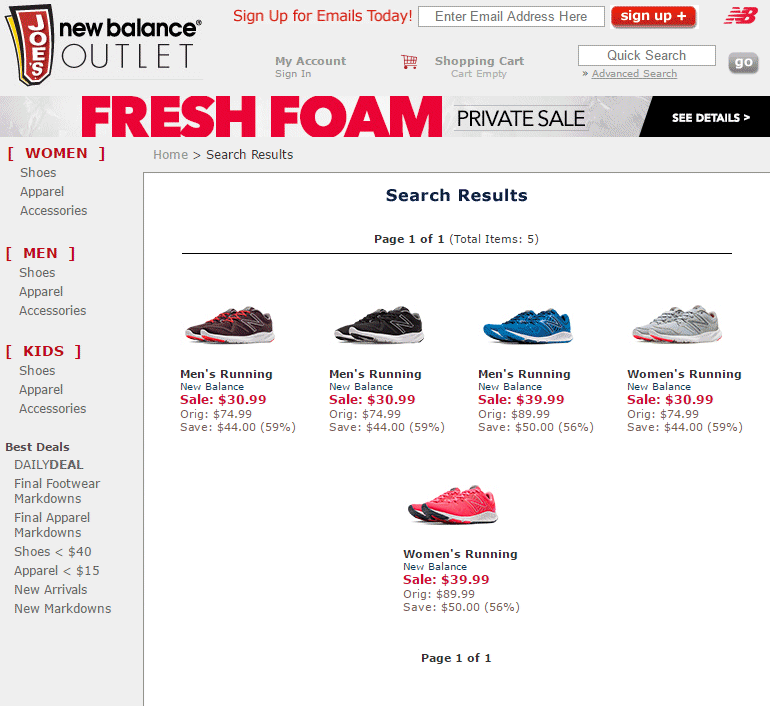Click the go search button

[x=743, y=62]
